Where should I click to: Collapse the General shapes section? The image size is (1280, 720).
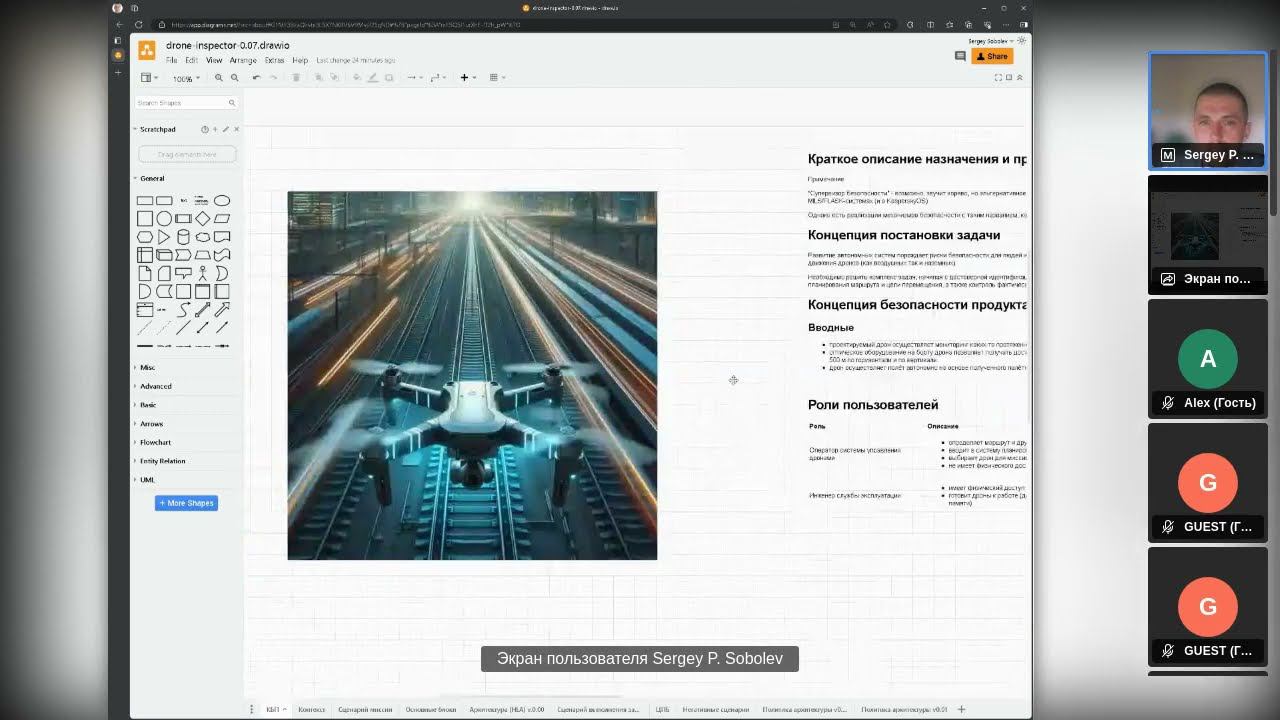click(152, 178)
